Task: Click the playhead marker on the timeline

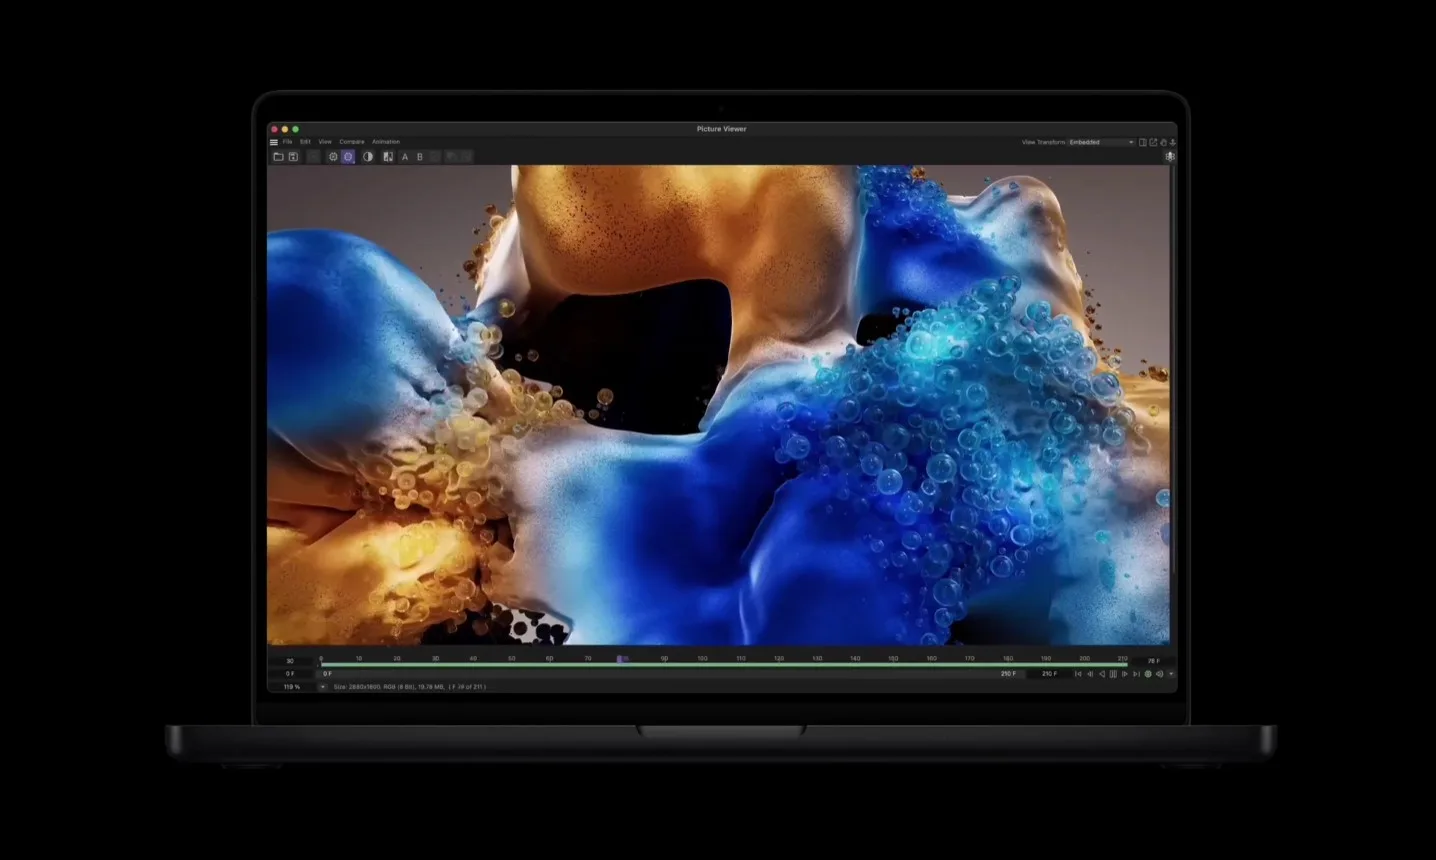Action: tap(621, 659)
